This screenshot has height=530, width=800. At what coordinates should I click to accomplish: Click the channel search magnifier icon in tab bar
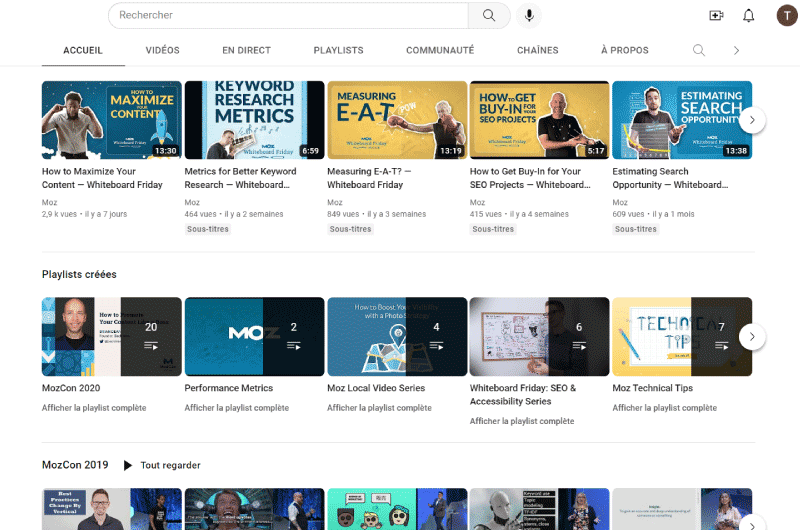(699, 50)
